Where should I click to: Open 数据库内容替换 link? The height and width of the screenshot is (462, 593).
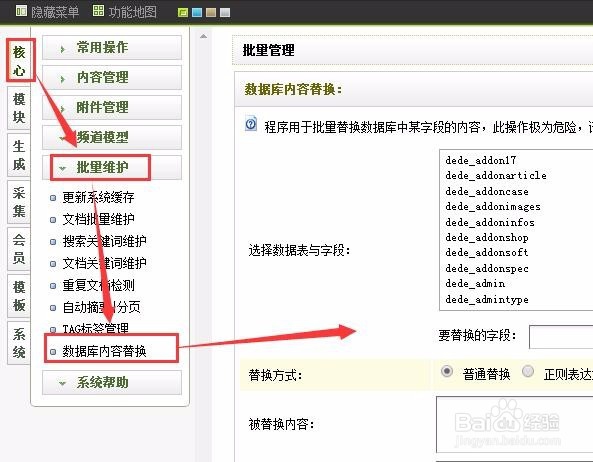point(104,351)
